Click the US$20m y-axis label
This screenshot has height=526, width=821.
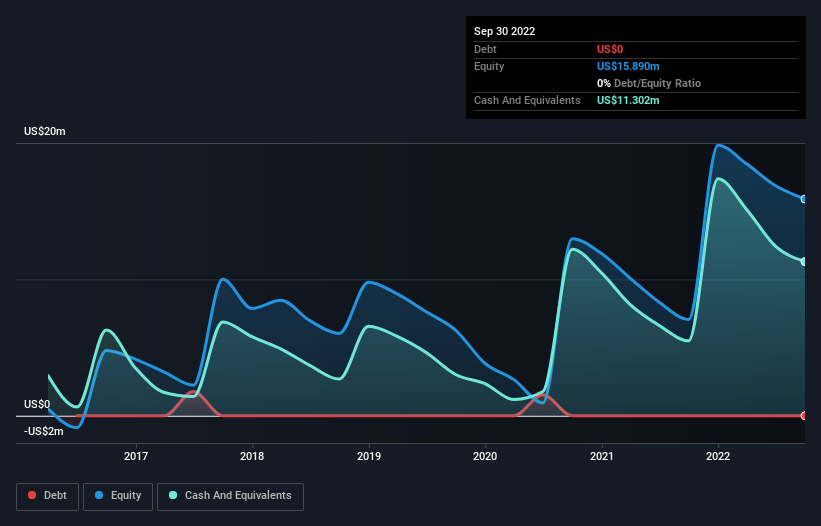[x=45, y=131]
